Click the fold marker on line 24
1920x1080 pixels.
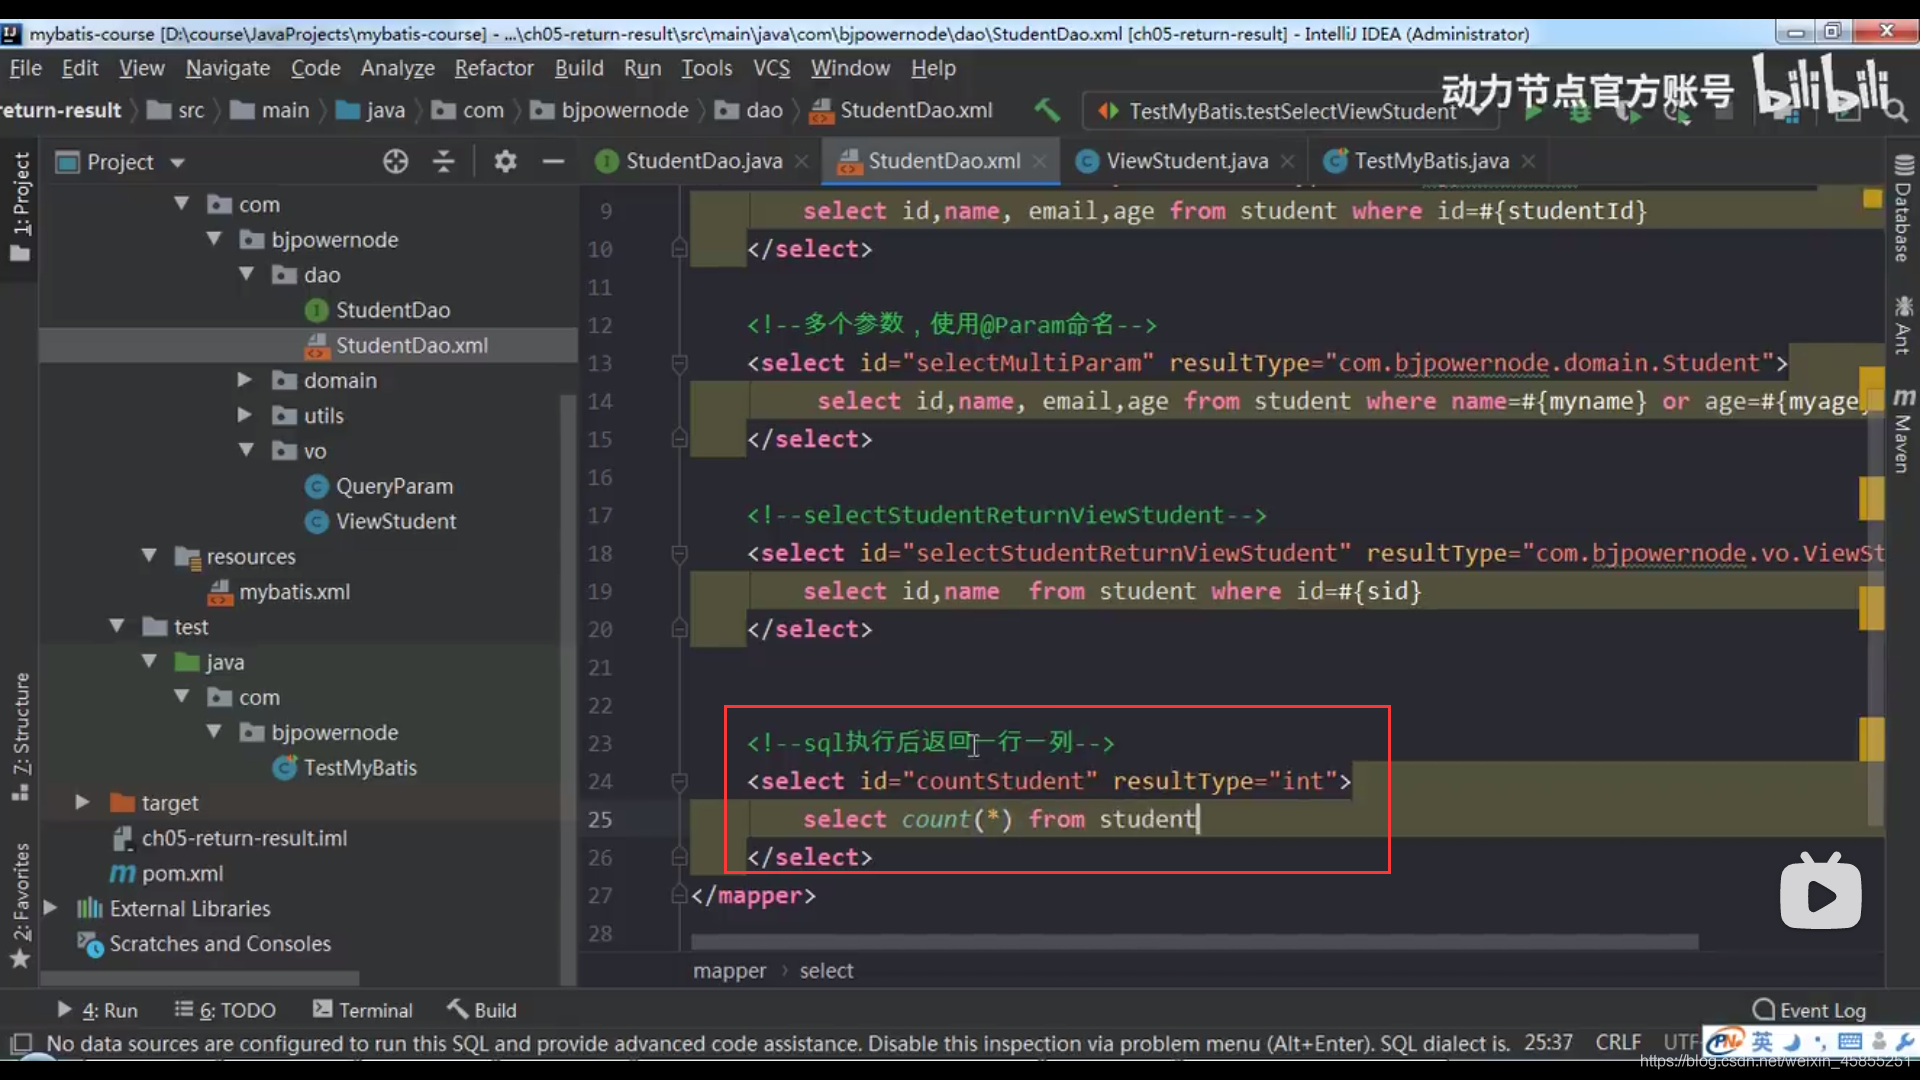[679, 781]
